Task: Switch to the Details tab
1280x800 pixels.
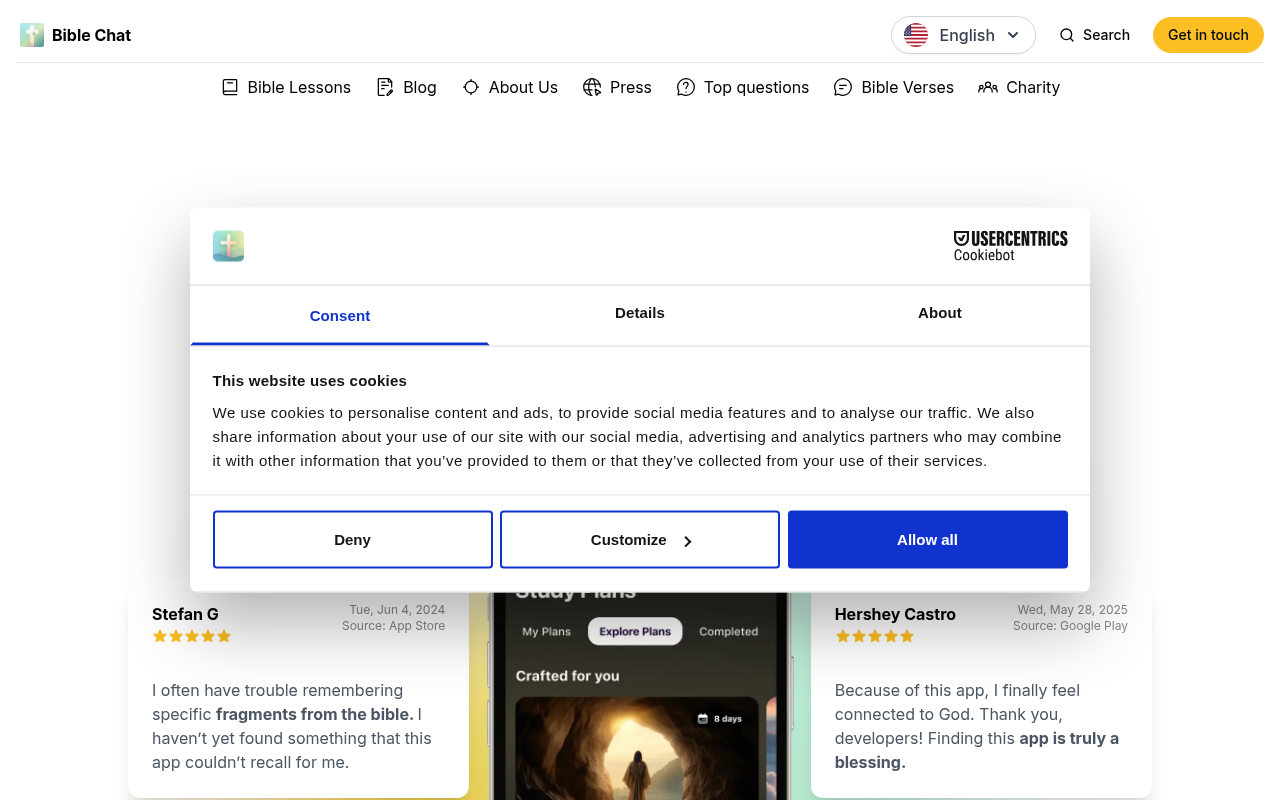Action: click(x=639, y=313)
